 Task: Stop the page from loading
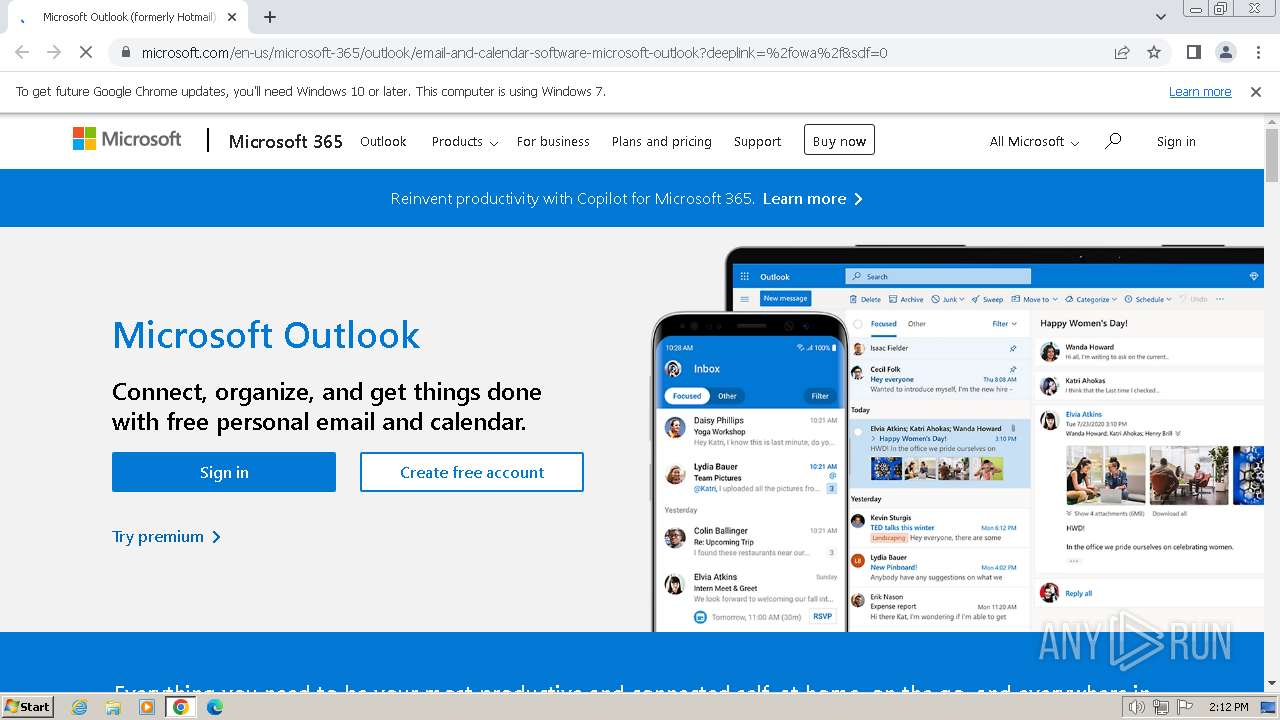pos(86,52)
